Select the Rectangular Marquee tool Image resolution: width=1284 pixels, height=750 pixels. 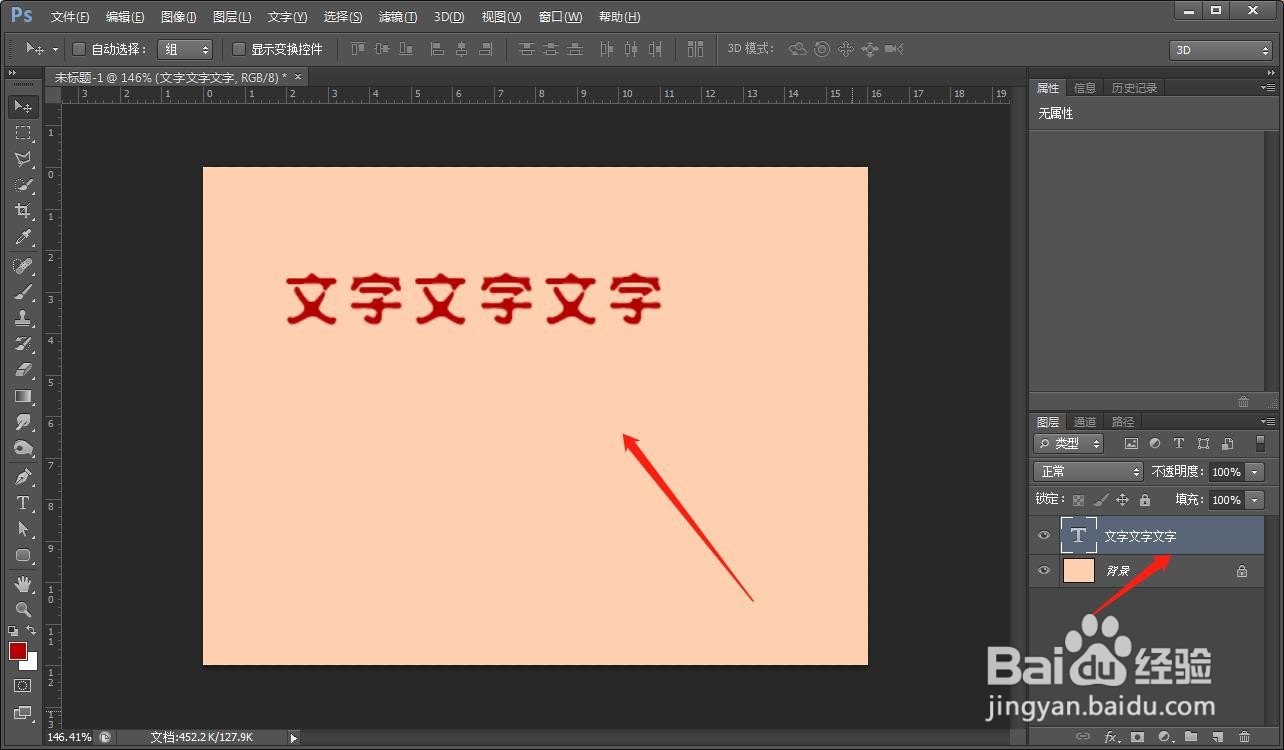tap(23, 132)
